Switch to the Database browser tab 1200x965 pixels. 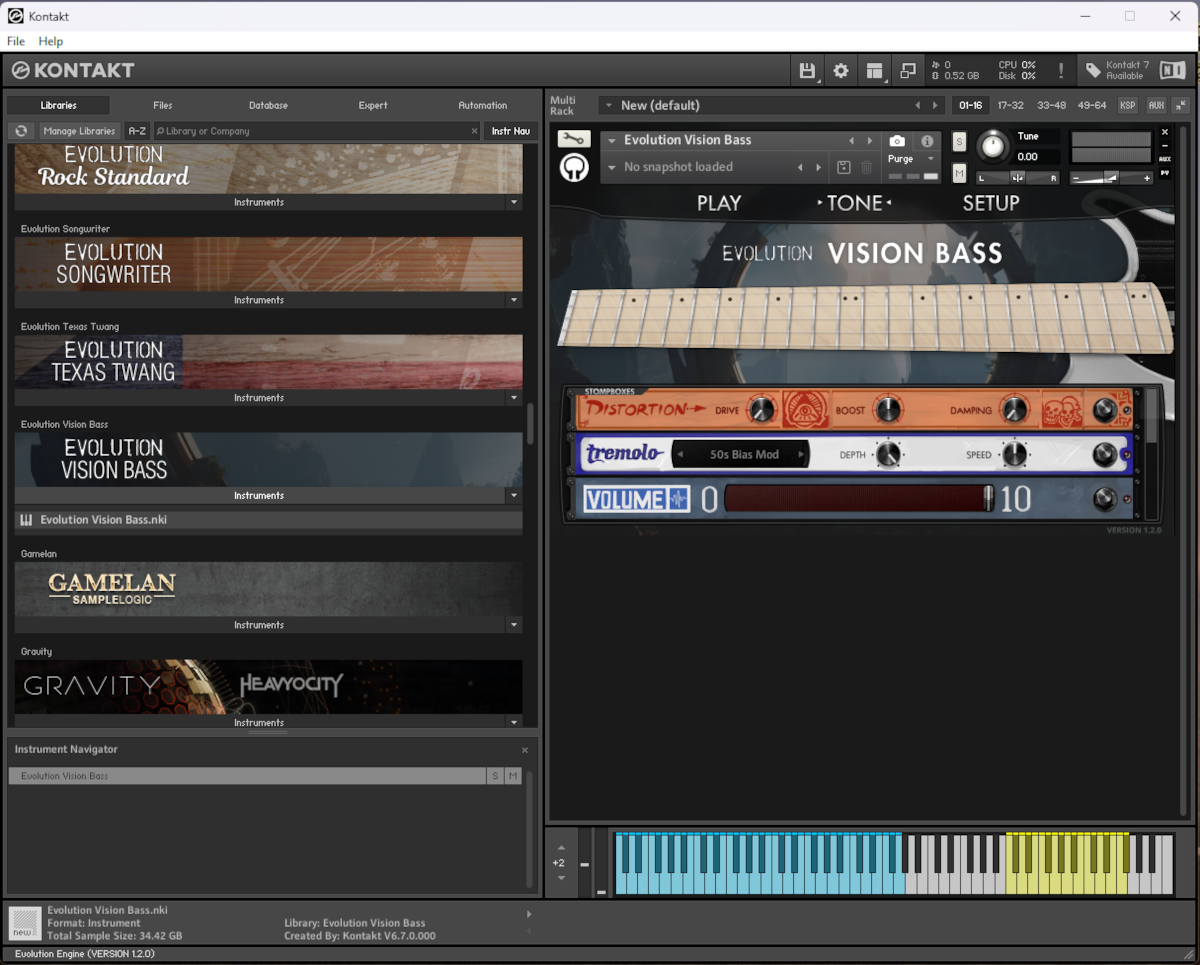(x=268, y=105)
